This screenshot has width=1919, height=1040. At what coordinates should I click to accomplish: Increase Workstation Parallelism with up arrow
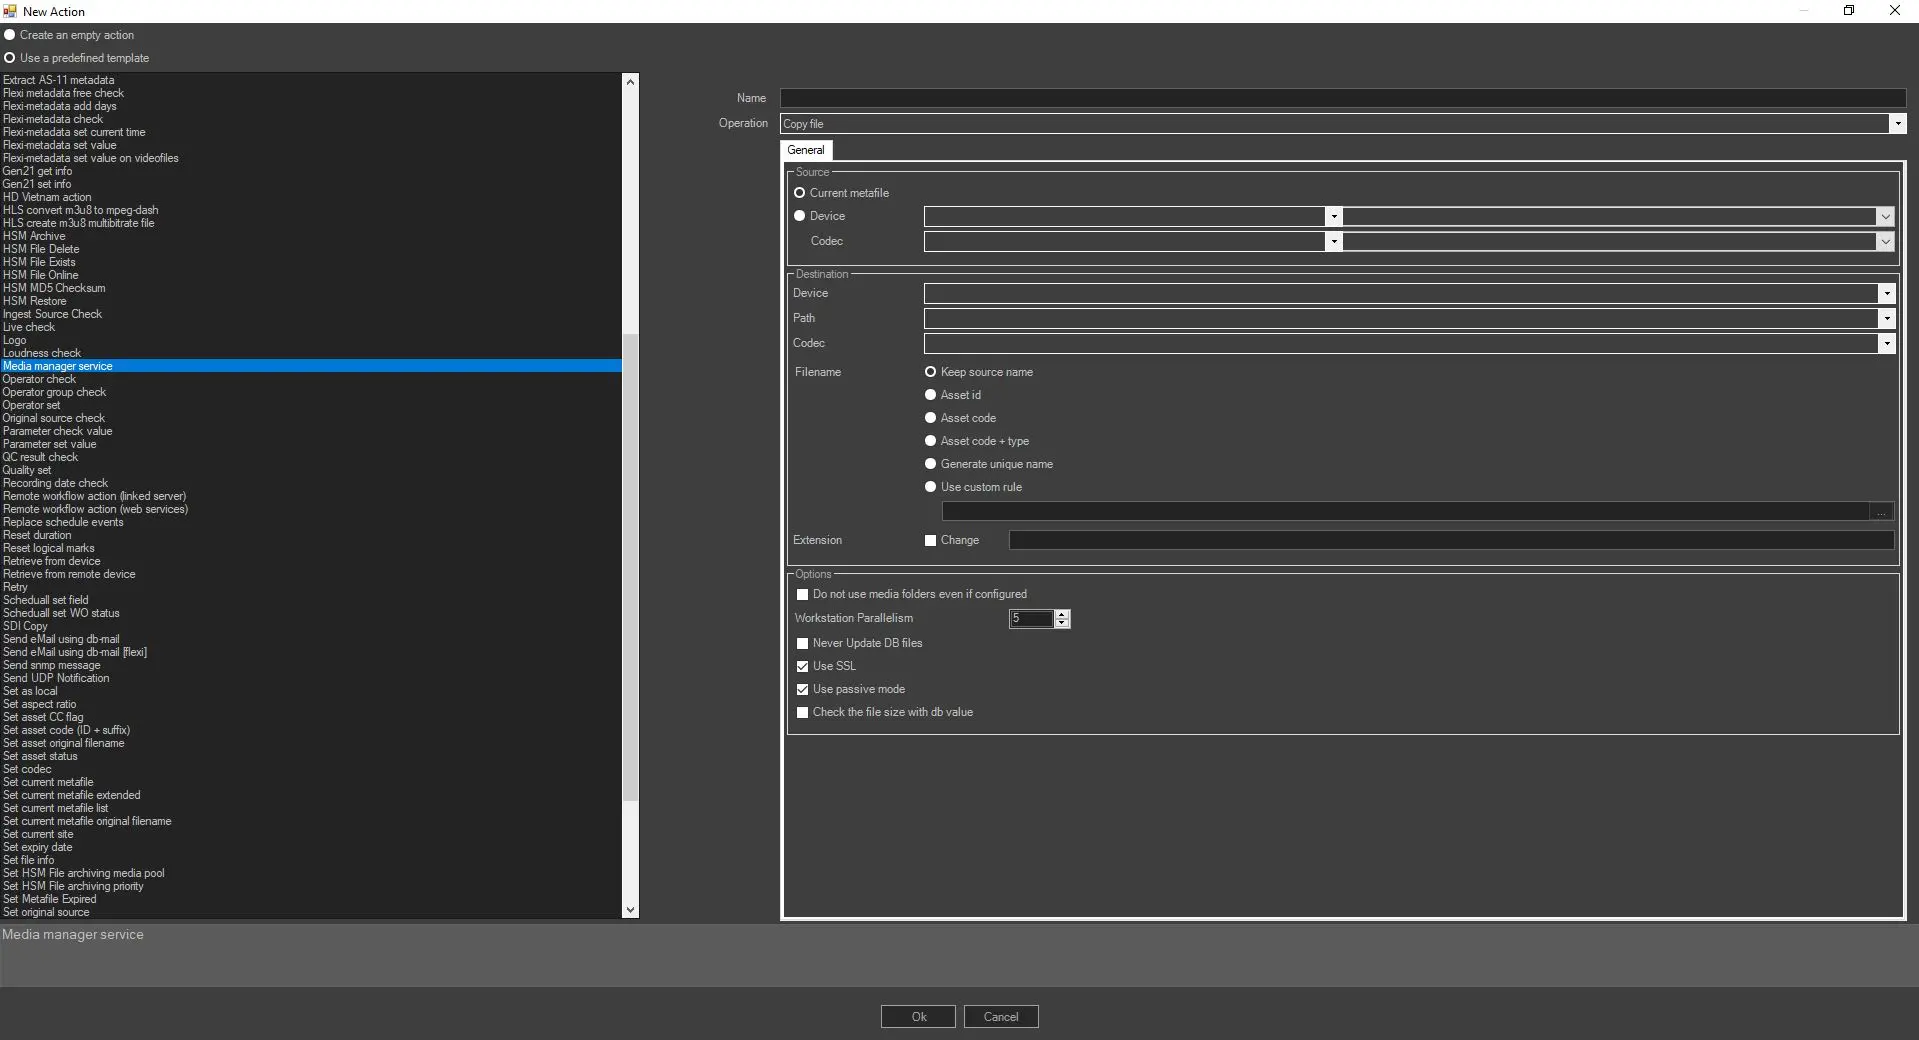1062,614
